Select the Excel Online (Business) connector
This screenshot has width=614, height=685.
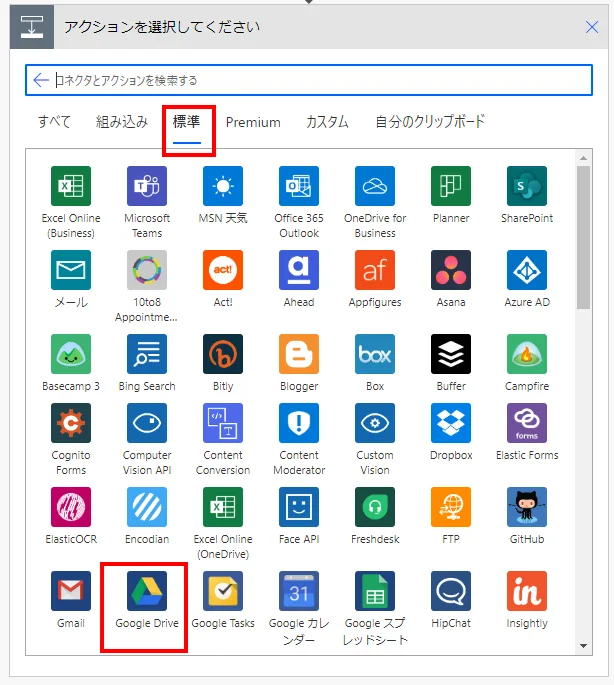click(71, 186)
